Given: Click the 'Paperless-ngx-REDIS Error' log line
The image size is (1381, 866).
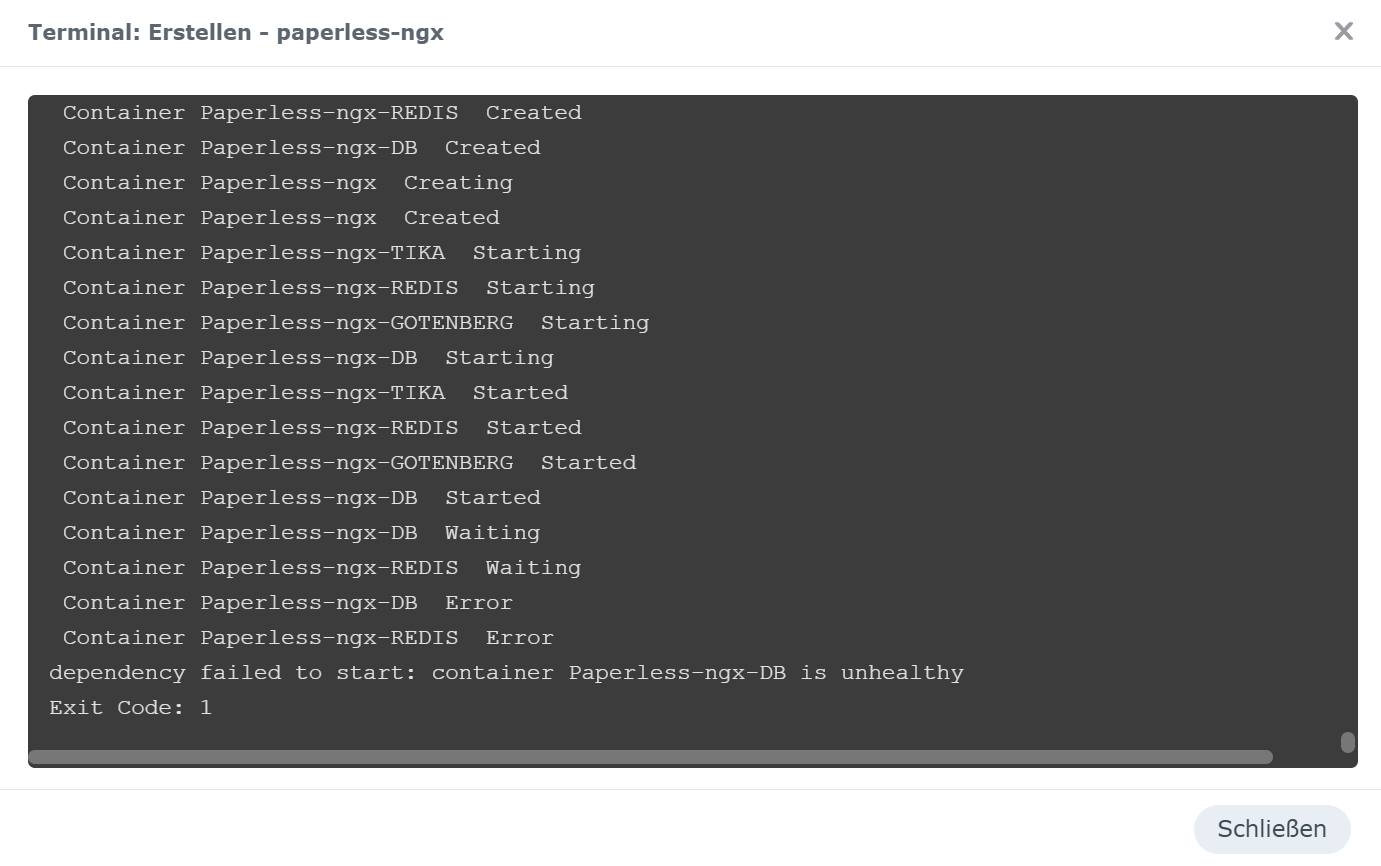Looking at the screenshot, I should 308,638.
